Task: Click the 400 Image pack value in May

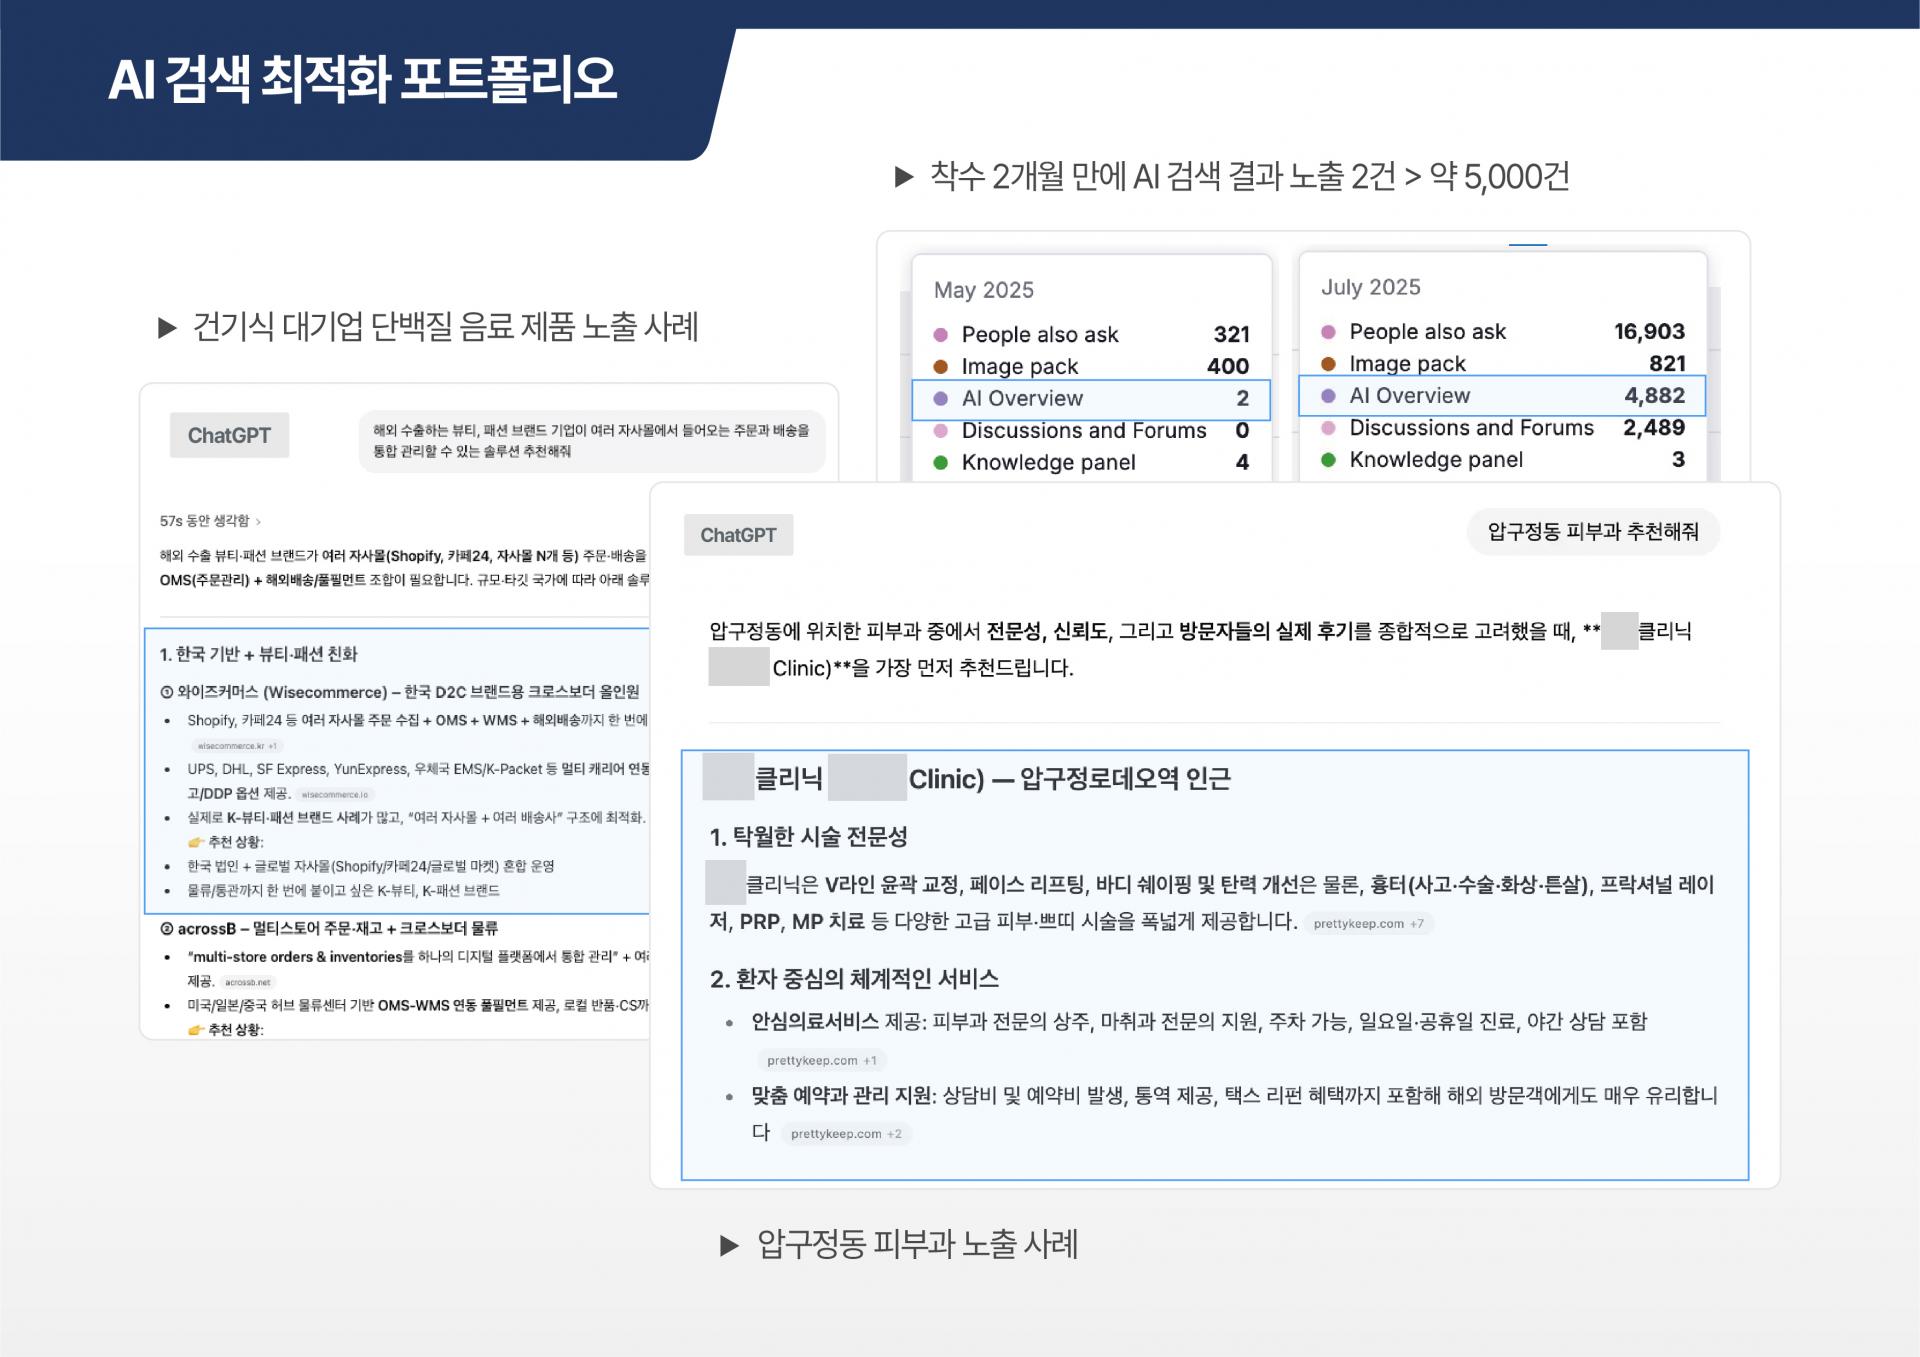Action: 1228,367
